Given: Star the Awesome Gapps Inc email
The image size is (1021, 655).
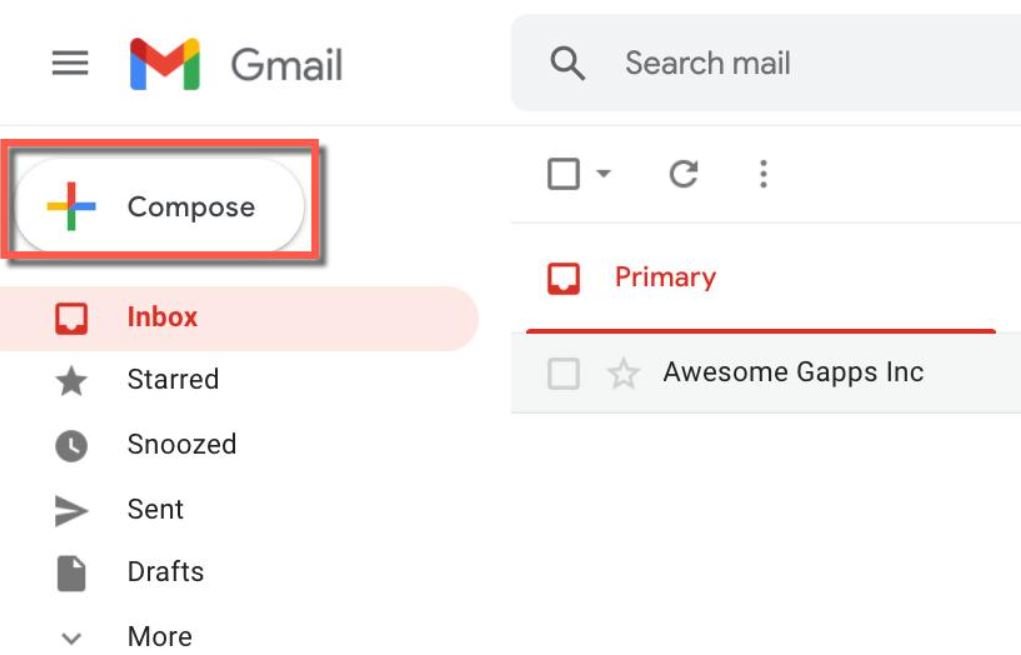Looking at the screenshot, I should (x=622, y=371).
